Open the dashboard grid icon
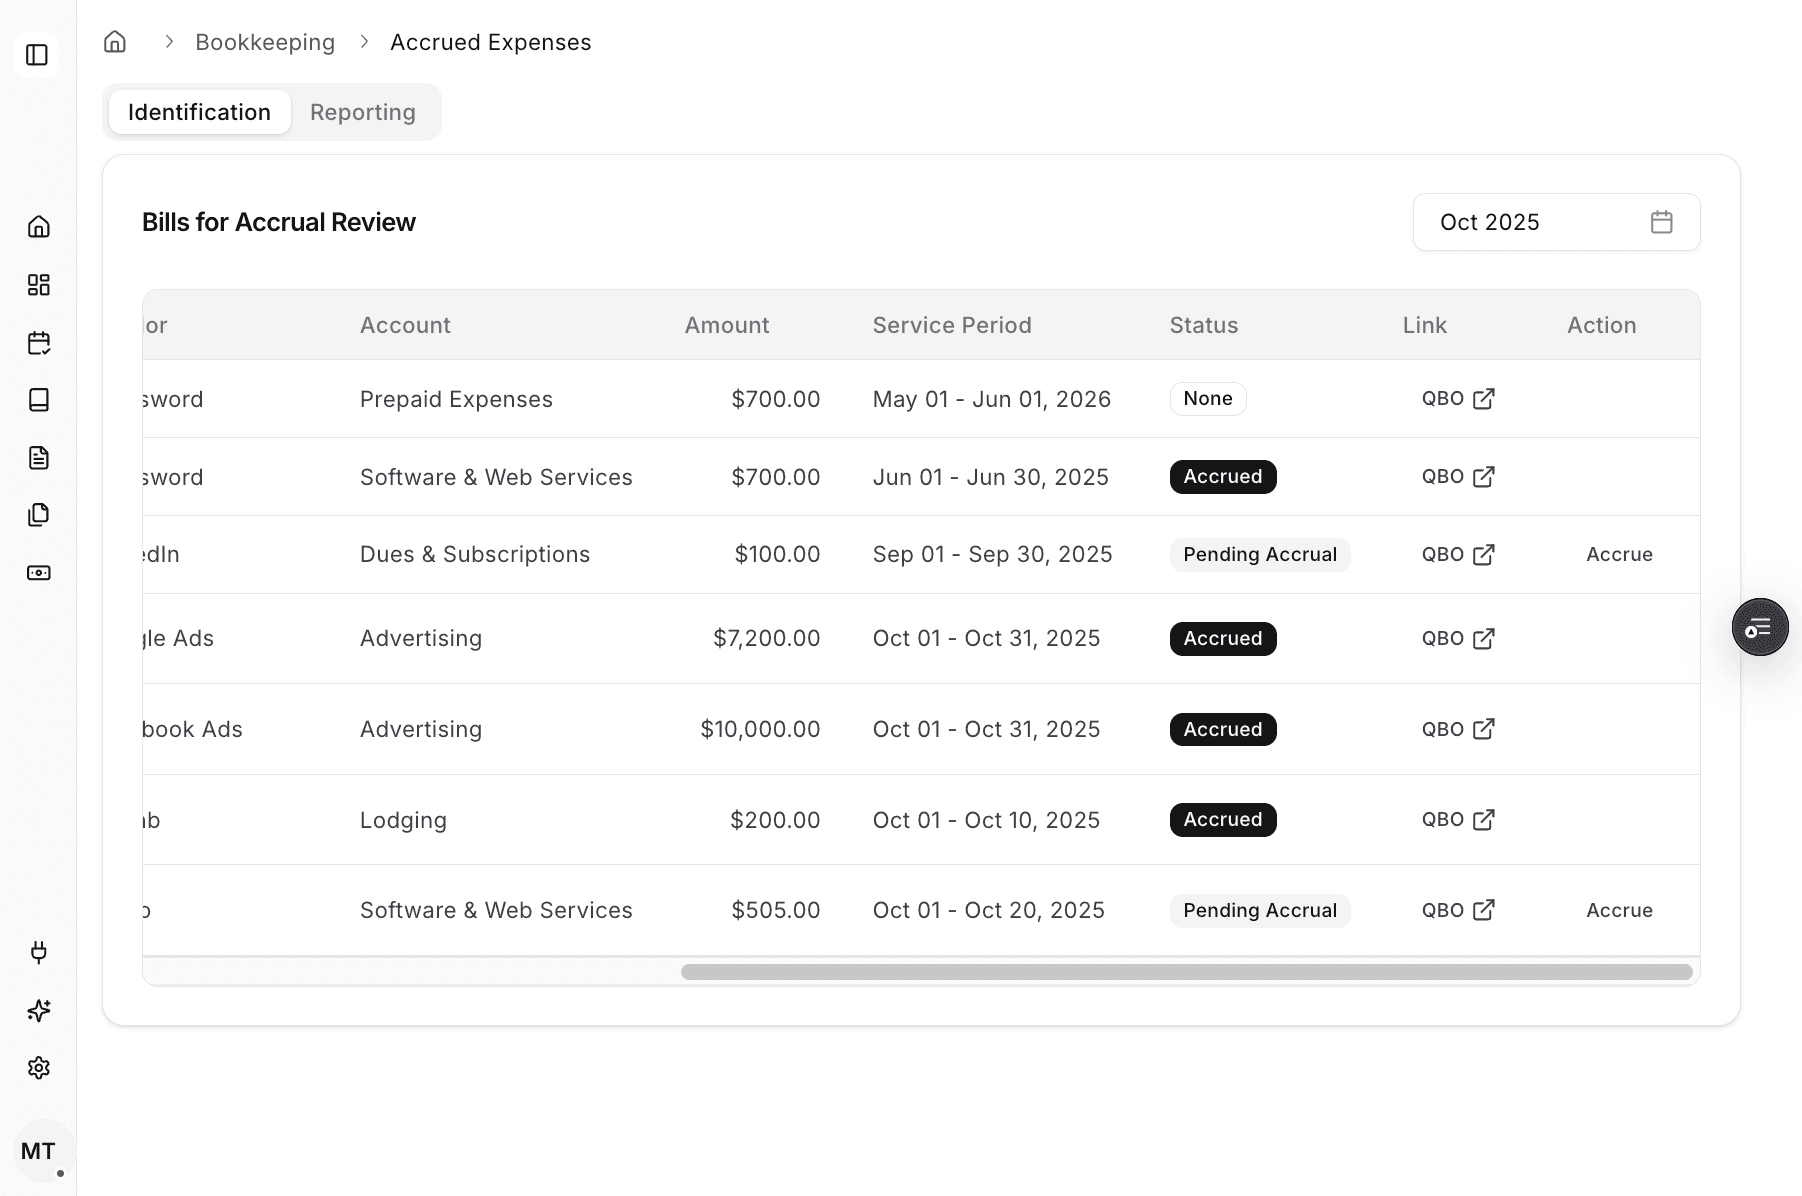The image size is (1802, 1196). click(39, 284)
